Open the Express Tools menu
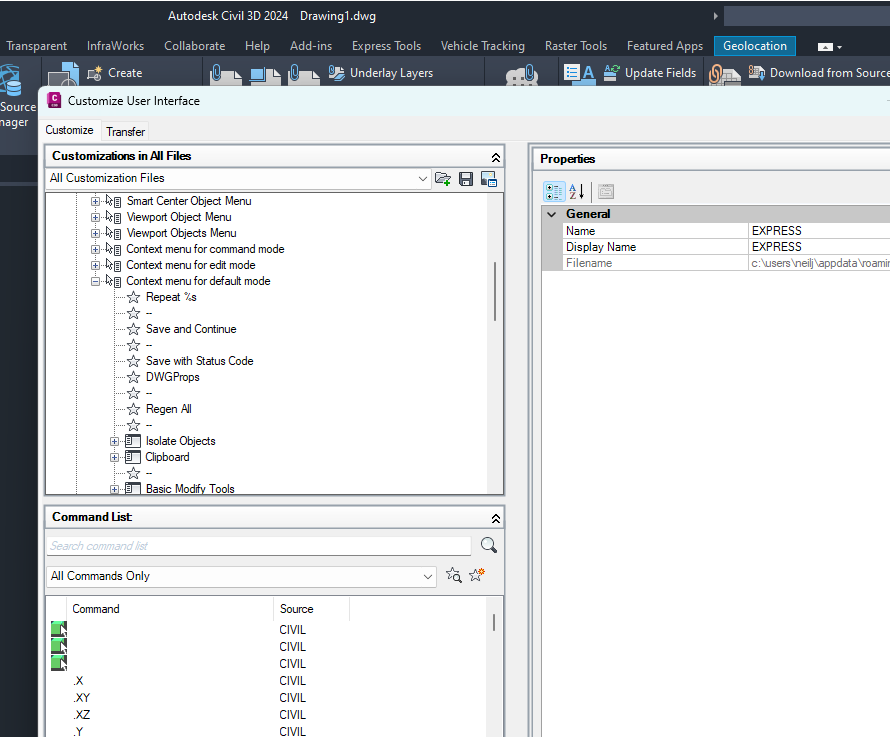This screenshot has width=890, height=737. tap(386, 45)
